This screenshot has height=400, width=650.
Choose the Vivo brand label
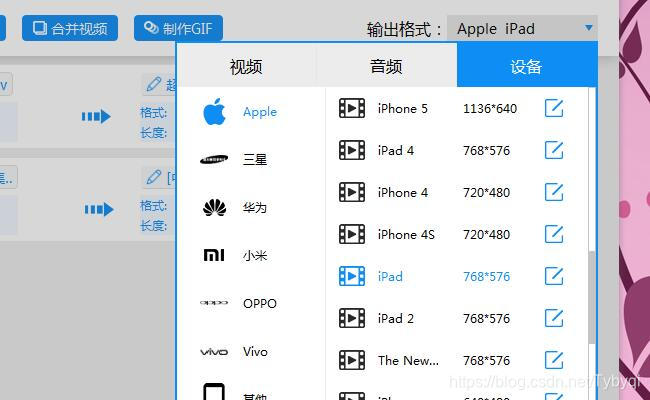(x=255, y=352)
